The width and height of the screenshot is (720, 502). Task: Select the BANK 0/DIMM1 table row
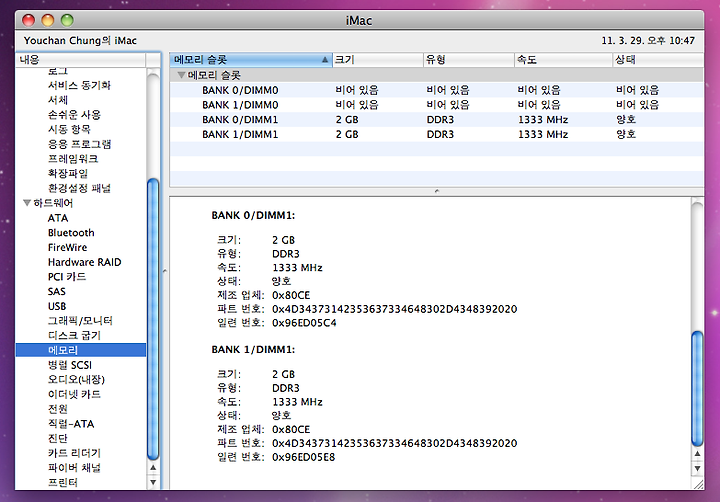click(436, 119)
